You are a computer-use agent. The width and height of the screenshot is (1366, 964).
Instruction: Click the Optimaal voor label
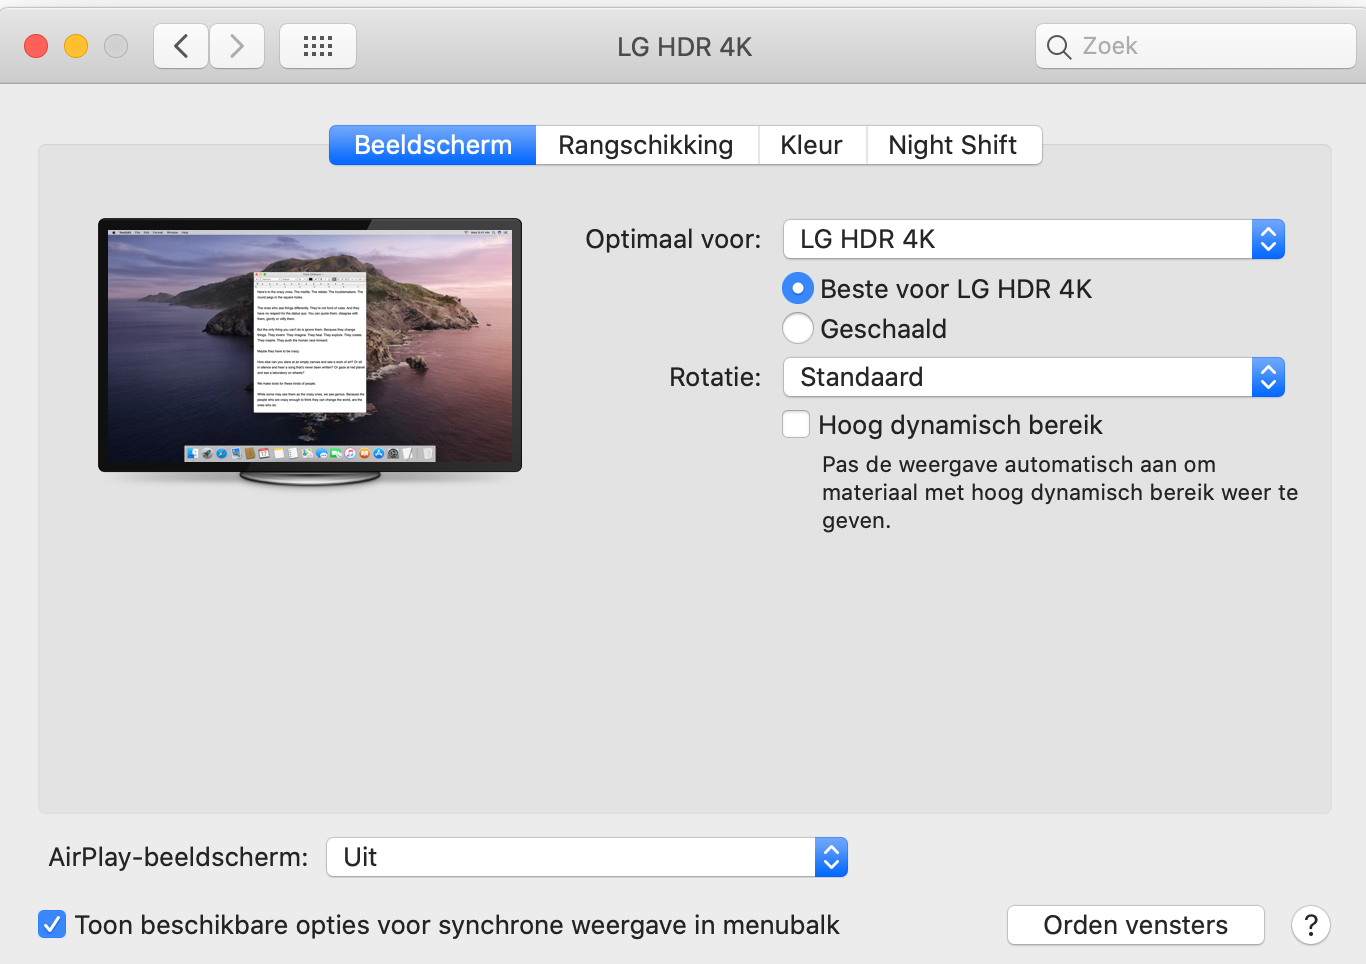(x=673, y=239)
